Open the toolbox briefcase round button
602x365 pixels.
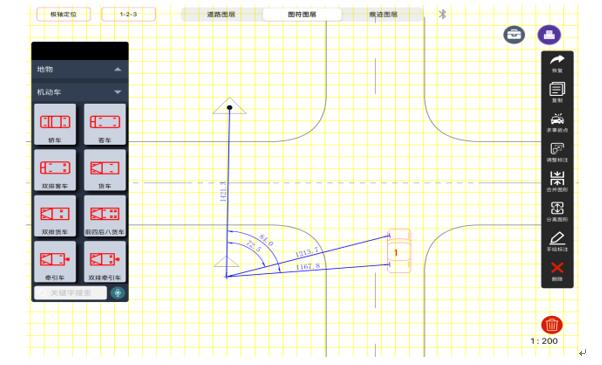click(x=514, y=35)
